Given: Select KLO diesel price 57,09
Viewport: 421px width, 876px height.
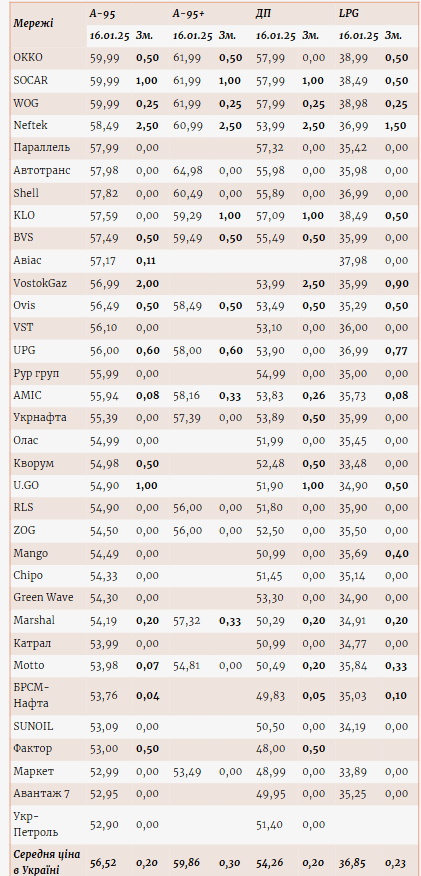Looking at the screenshot, I should pos(271,216).
